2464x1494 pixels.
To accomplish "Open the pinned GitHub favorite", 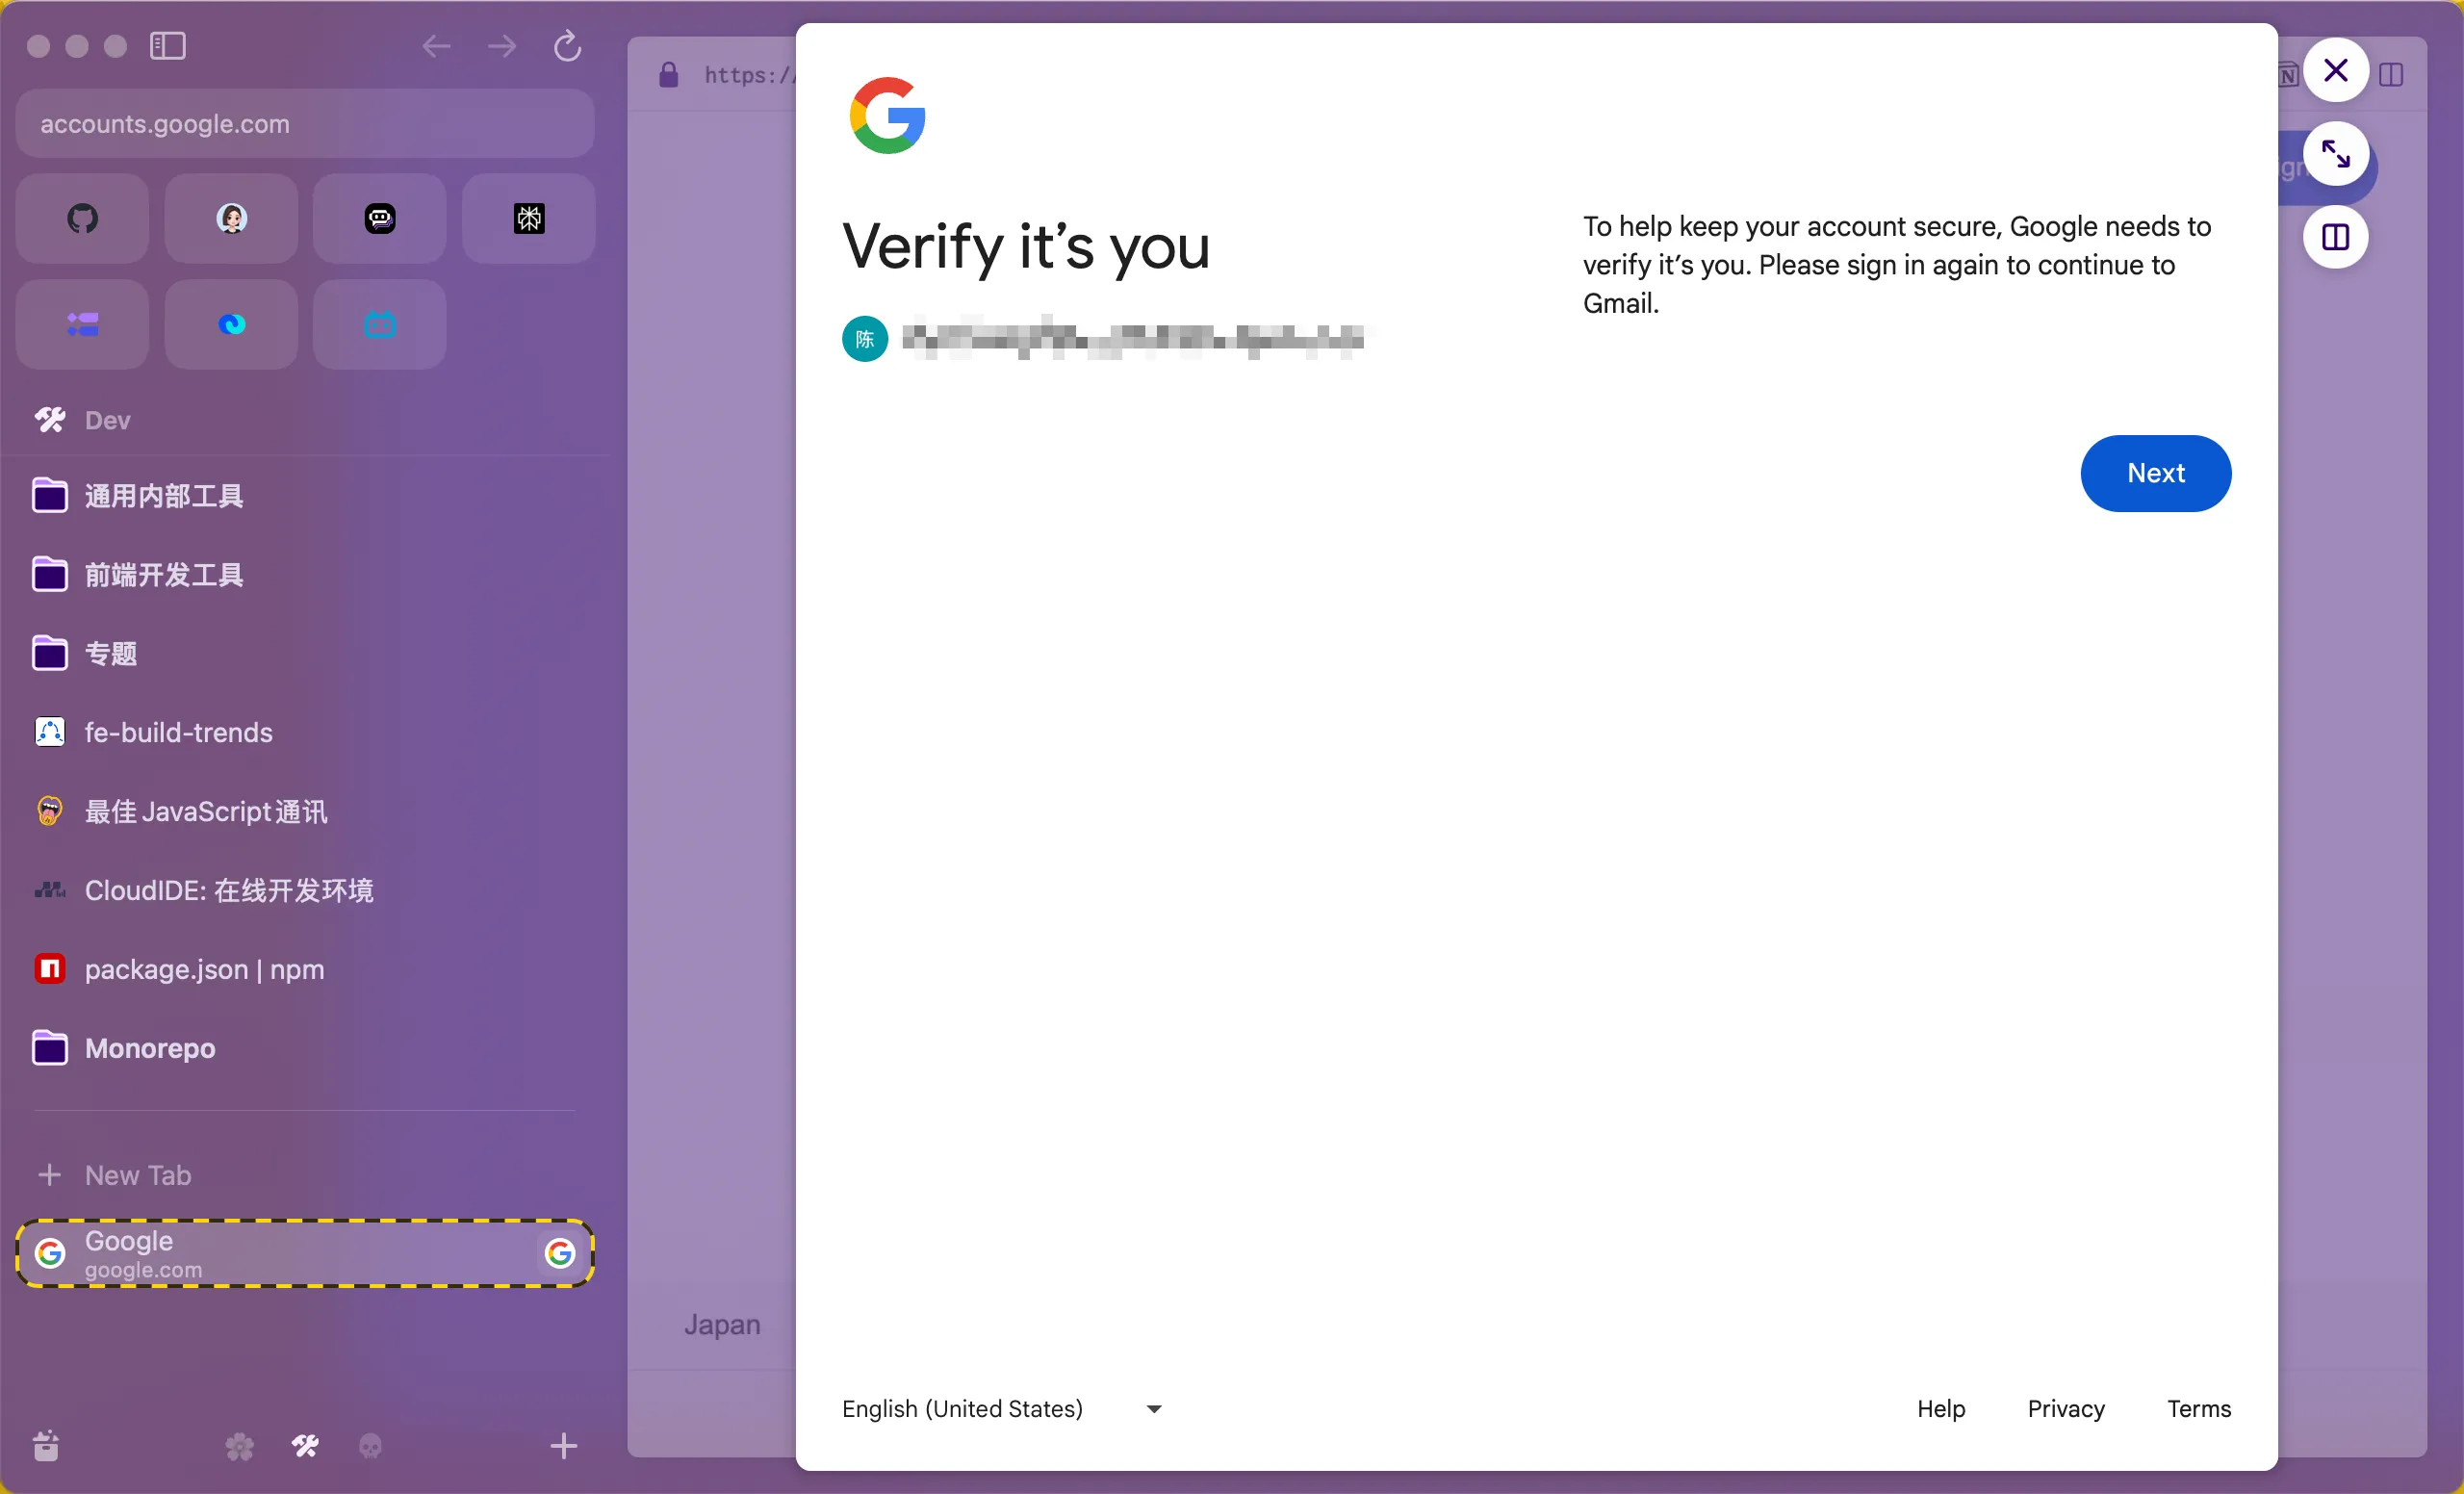I will click(82, 218).
